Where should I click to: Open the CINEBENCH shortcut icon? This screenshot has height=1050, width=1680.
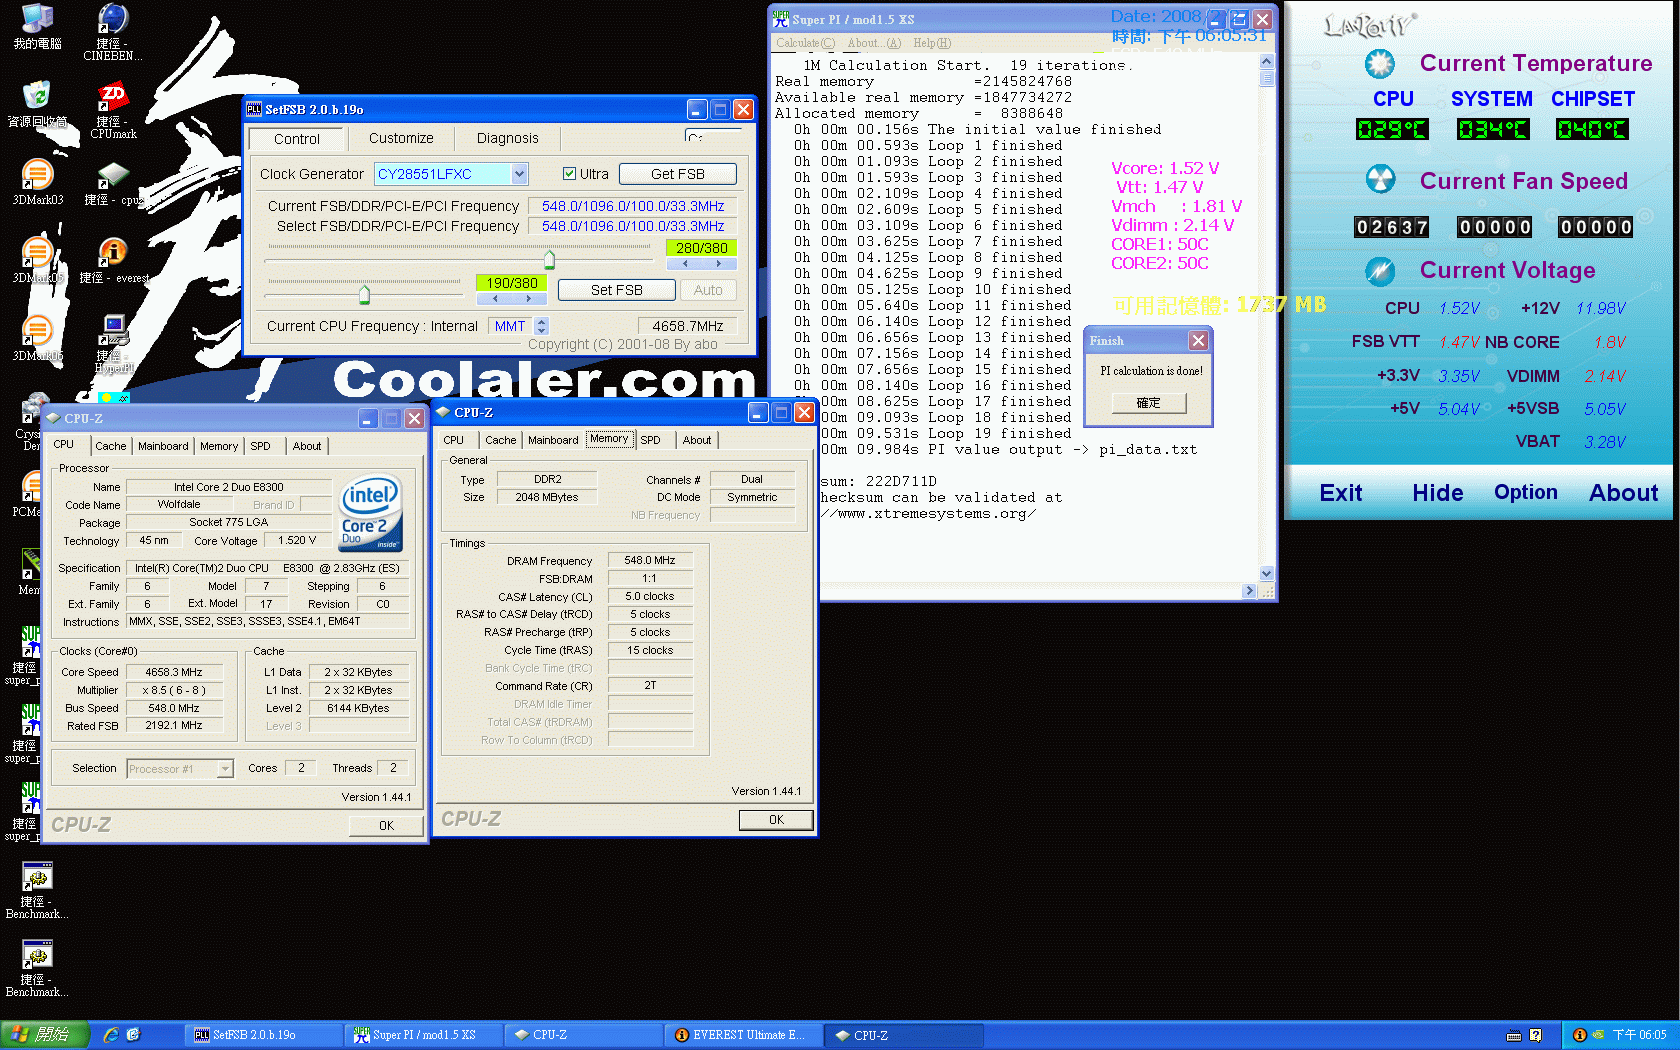coord(113,32)
